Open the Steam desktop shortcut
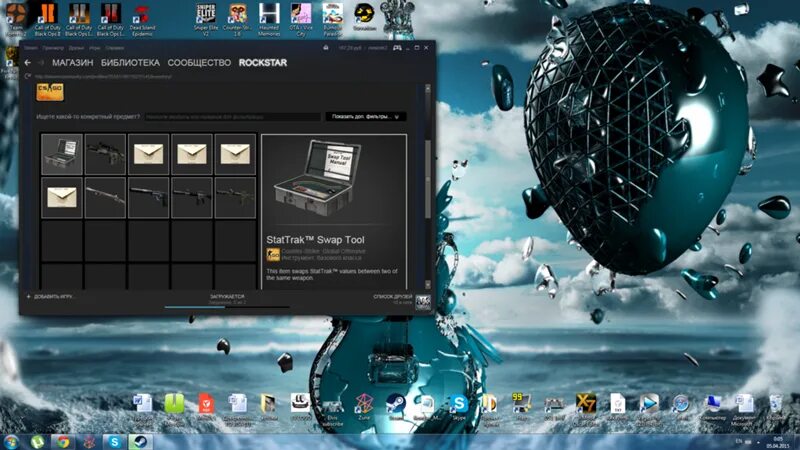This screenshot has width=800, height=450. (395, 407)
